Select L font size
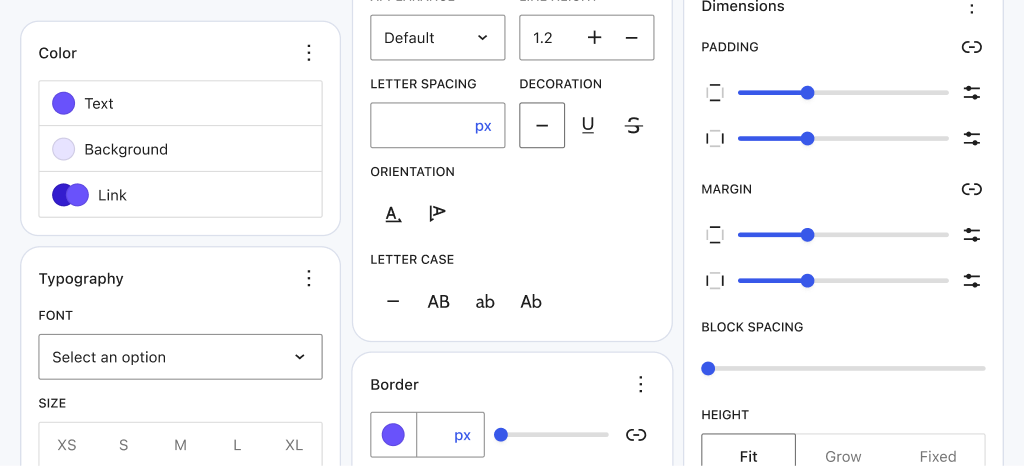Screen dimensions: 1024x466 click(x=237, y=445)
